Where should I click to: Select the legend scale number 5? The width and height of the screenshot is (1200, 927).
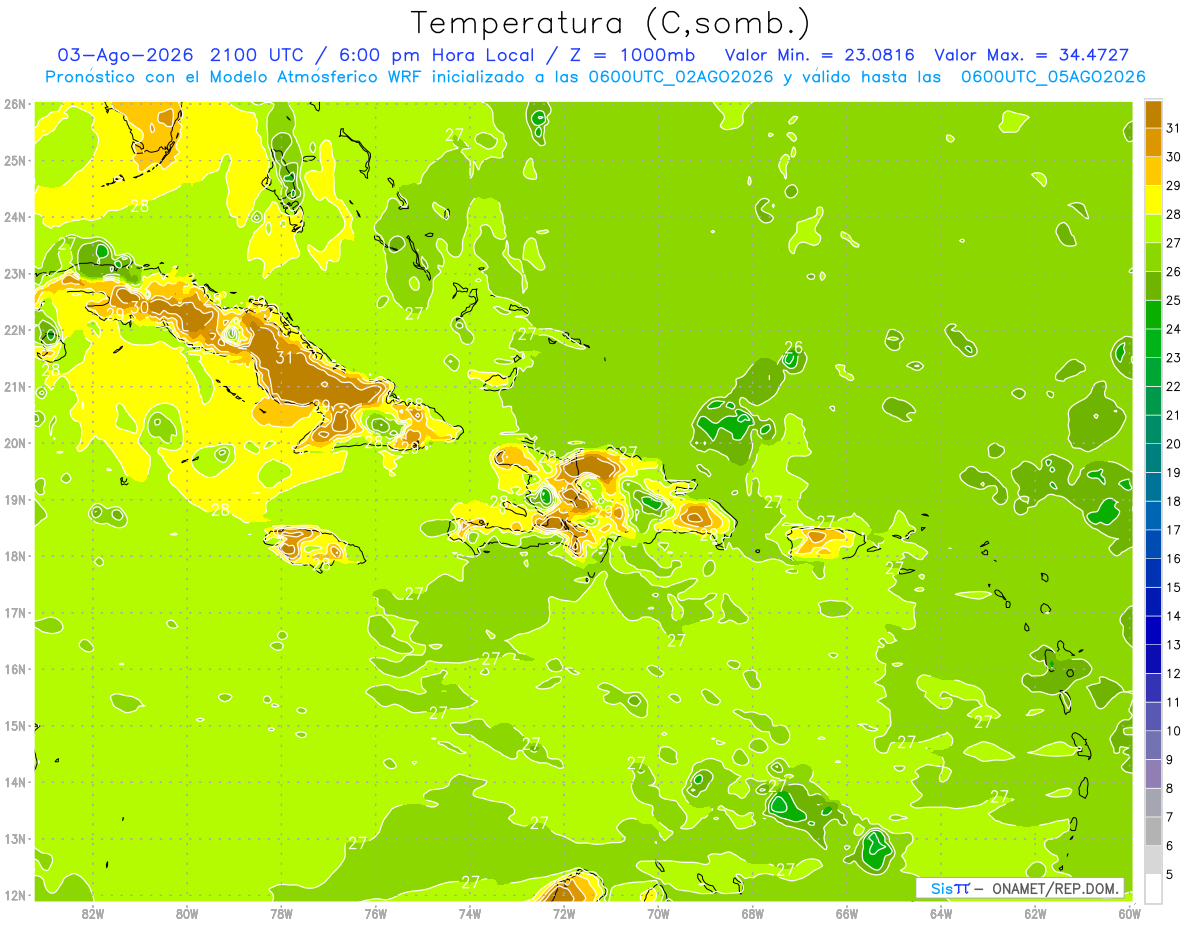[1170, 875]
